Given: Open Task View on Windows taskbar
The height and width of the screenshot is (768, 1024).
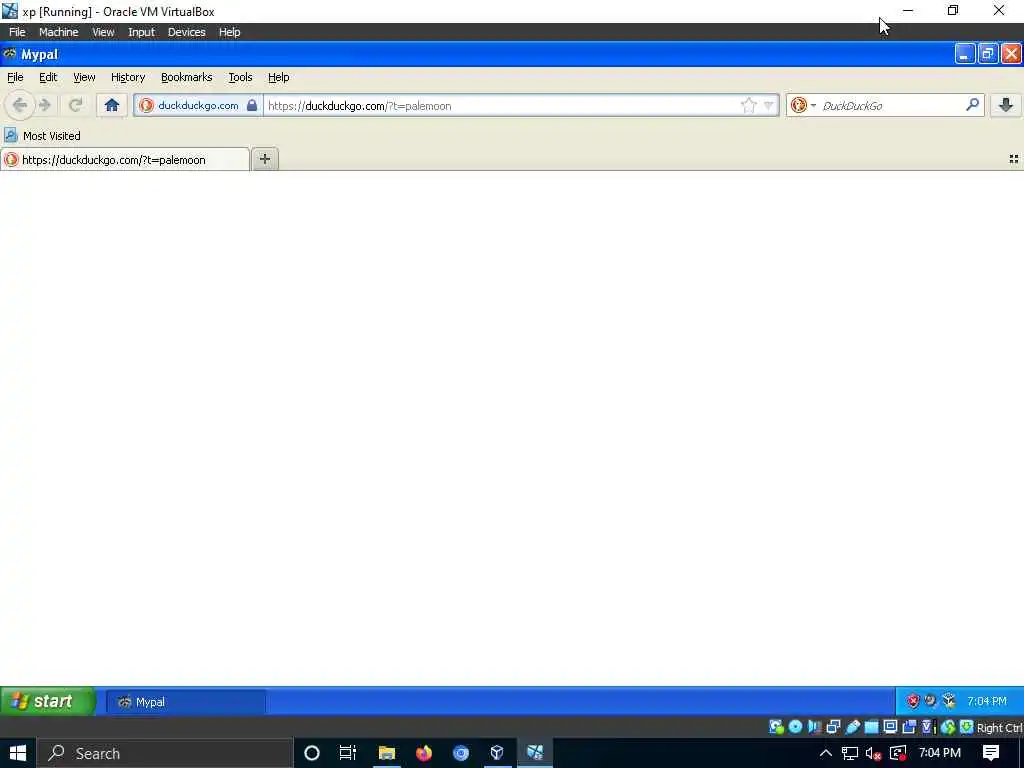Looking at the screenshot, I should coord(347,753).
